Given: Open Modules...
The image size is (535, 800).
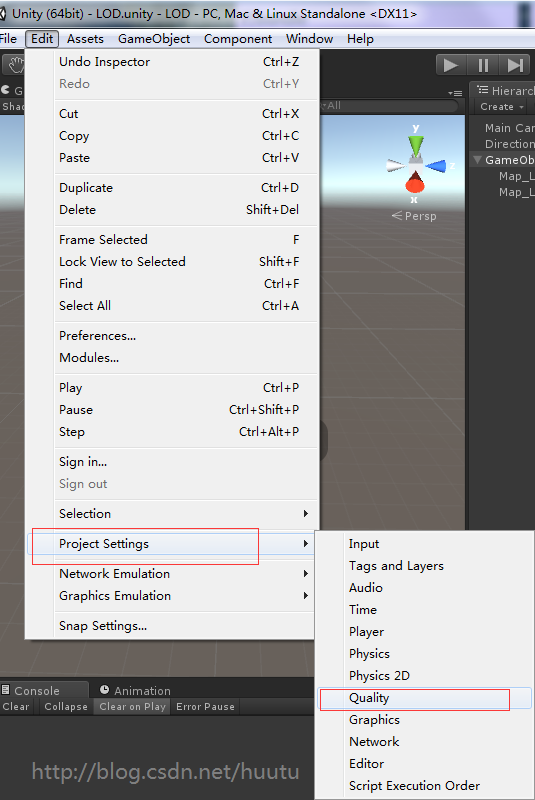Looking at the screenshot, I should click(171, 358).
